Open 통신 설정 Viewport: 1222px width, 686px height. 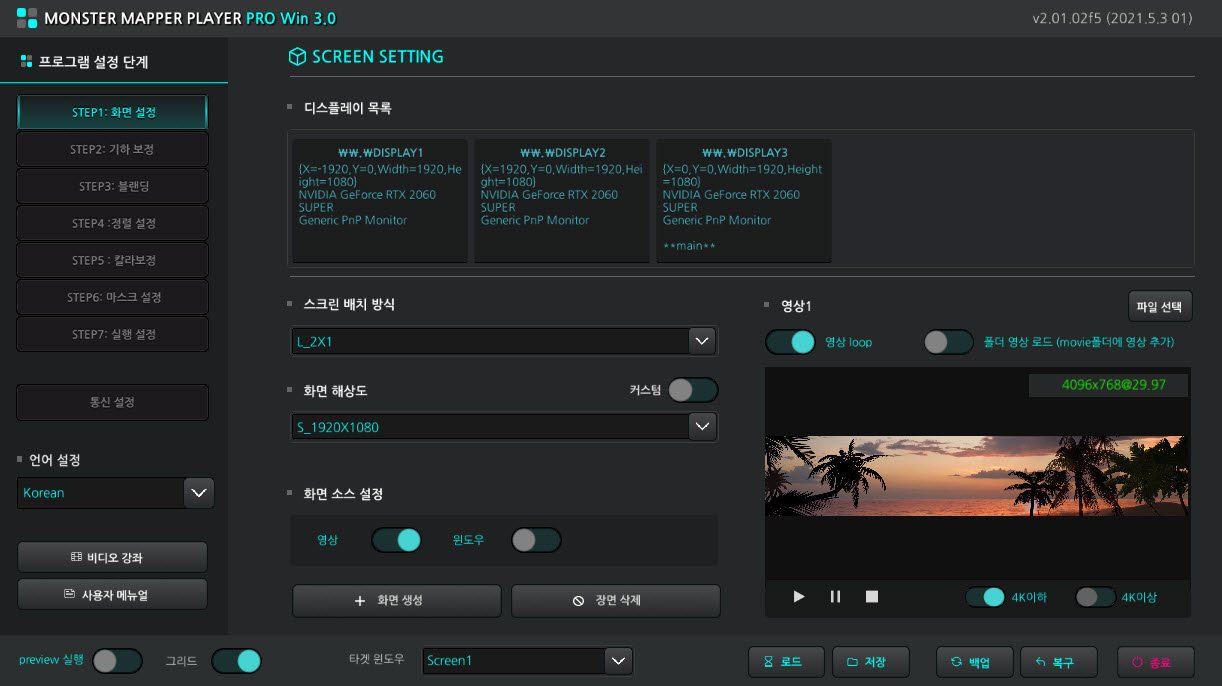tap(113, 402)
